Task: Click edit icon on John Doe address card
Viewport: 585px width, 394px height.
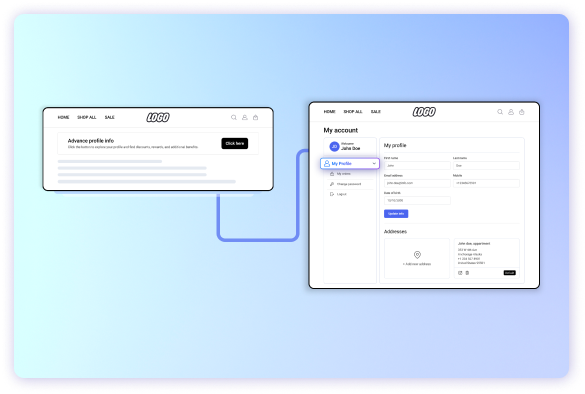Action: (x=460, y=273)
